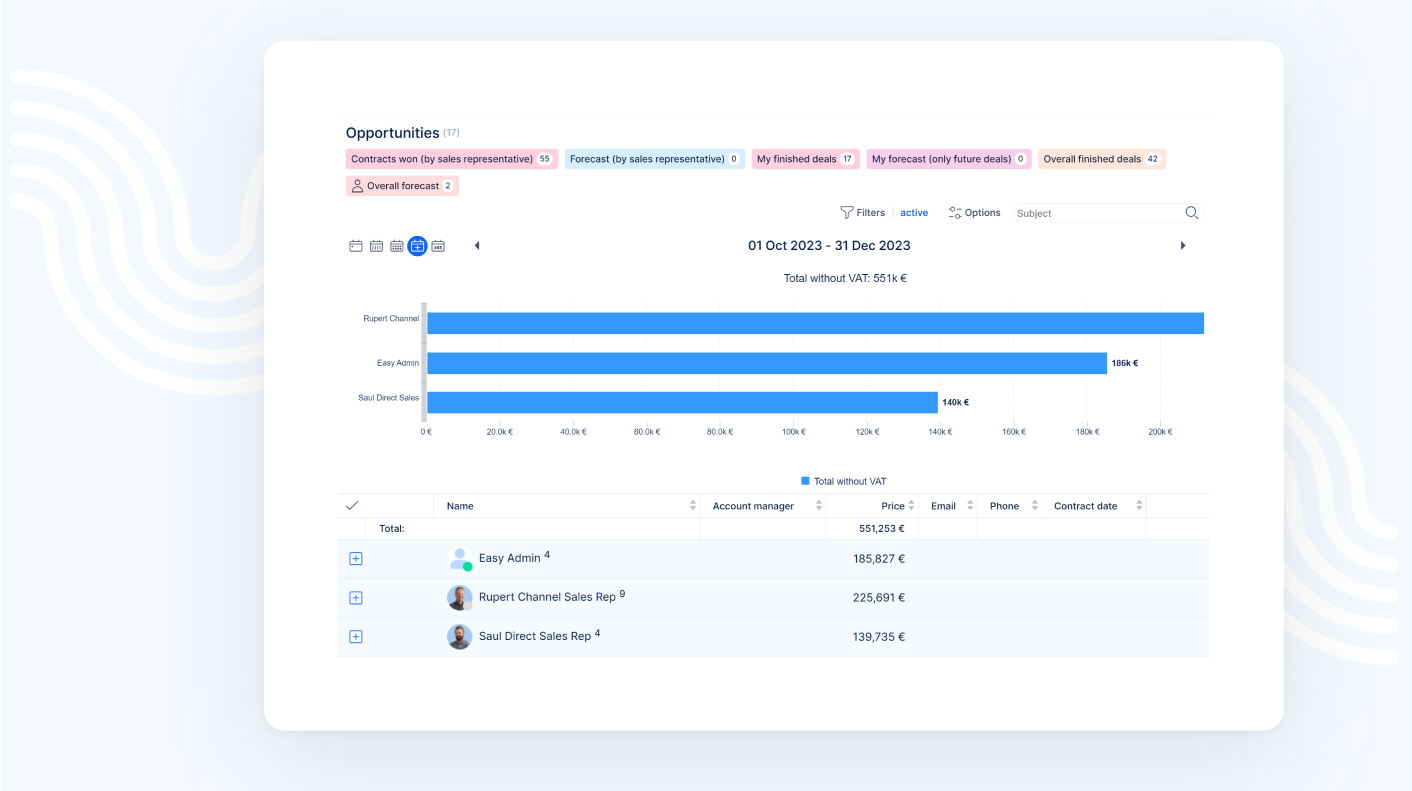Image resolution: width=1412 pixels, height=791 pixels.
Task: Focus the Subject search input field
Action: [x=1096, y=213]
